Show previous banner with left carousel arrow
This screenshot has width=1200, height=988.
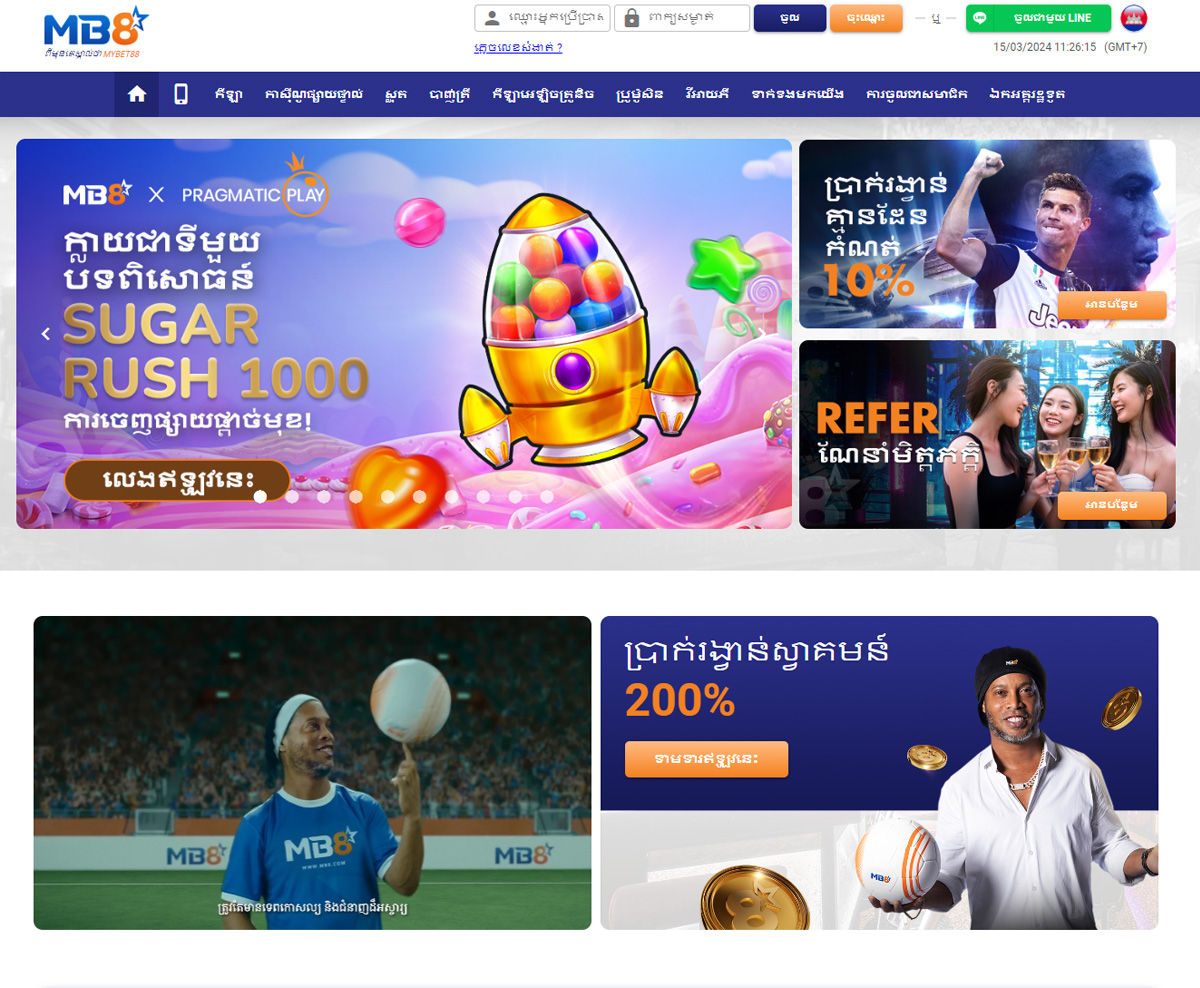pos(45,334)
